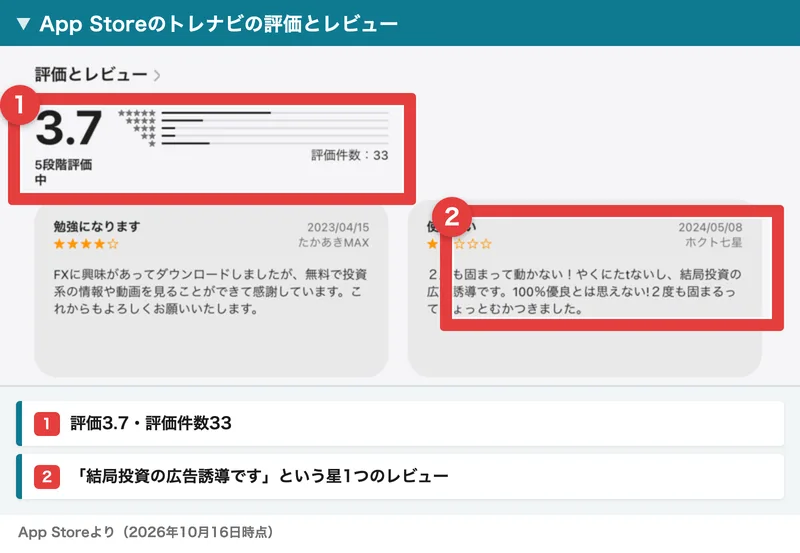Select the 「結局投資の広告誘導です」 list item
This screenshot has height=553, width=800.
(x=400, y=476)
